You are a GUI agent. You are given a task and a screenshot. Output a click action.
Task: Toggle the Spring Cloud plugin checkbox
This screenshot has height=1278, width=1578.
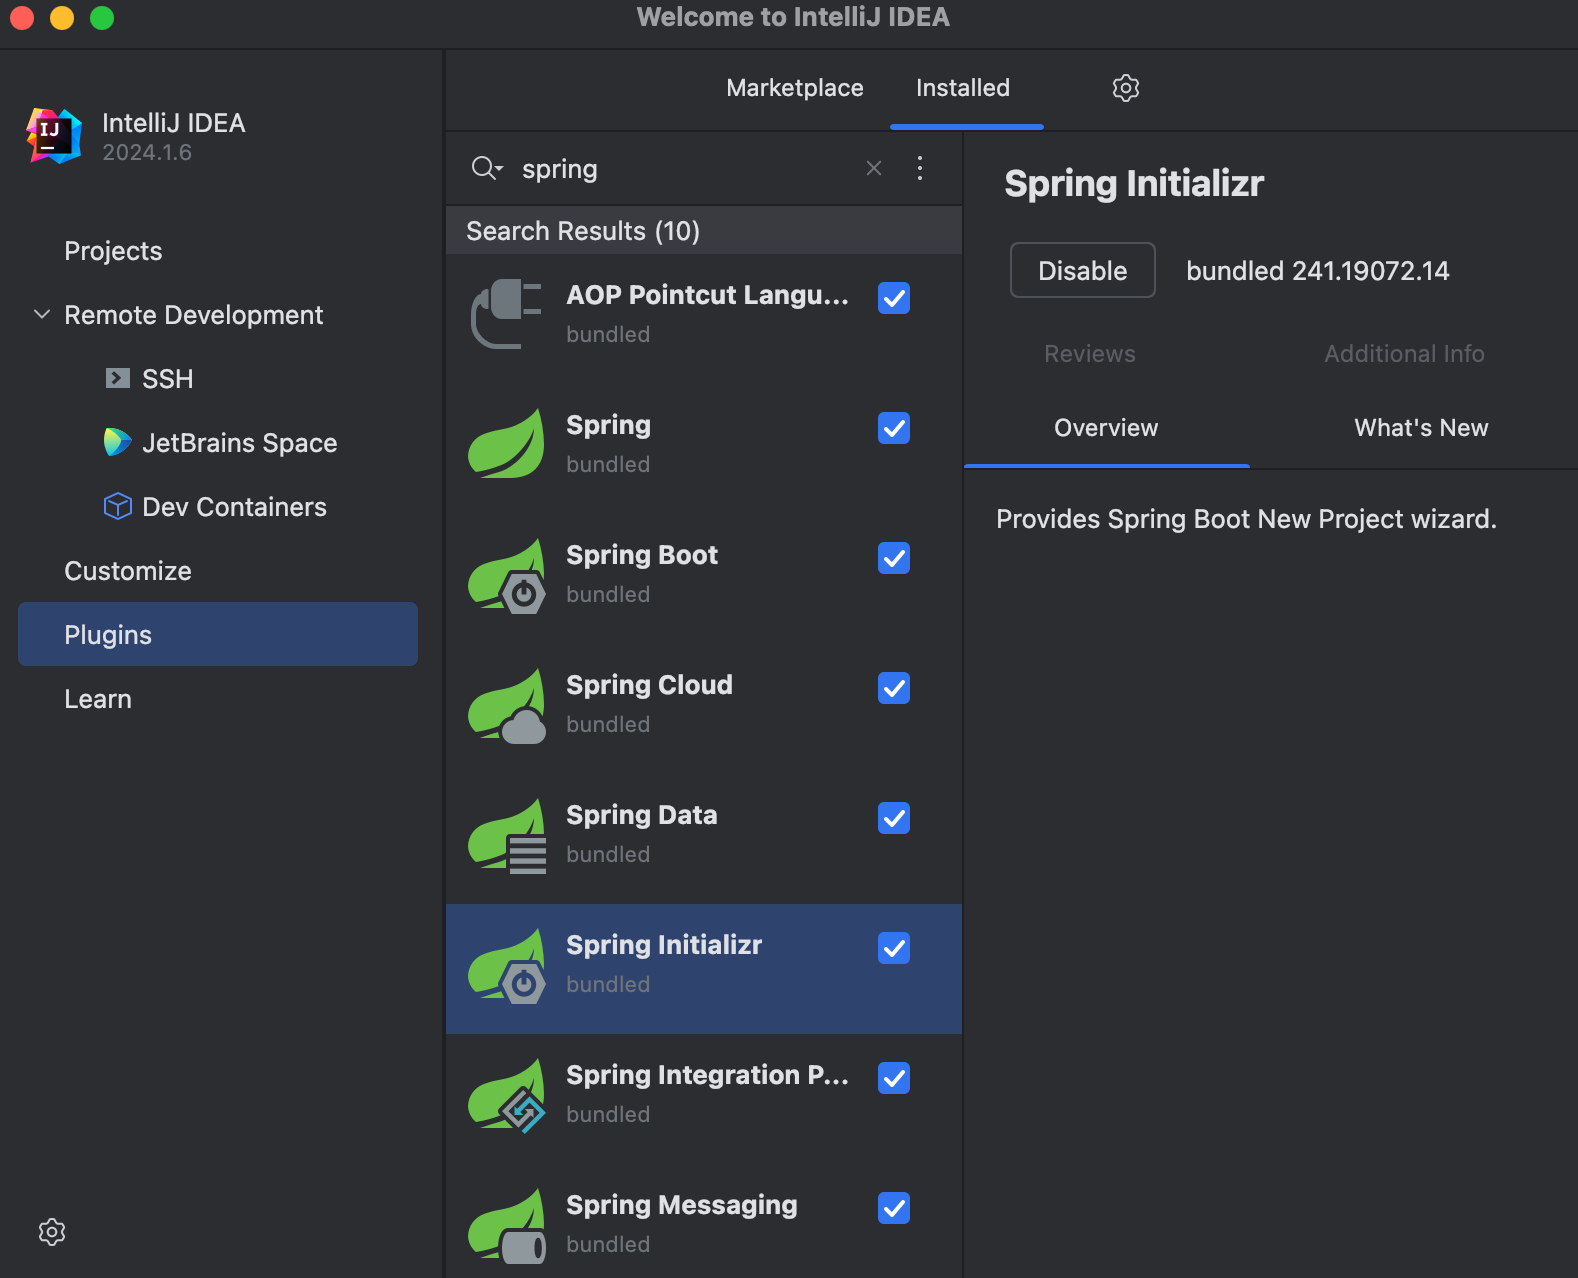coord(894,688)
